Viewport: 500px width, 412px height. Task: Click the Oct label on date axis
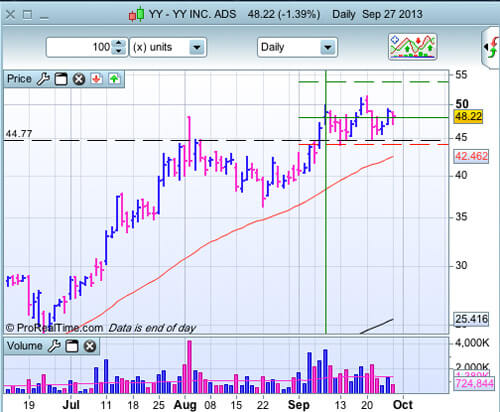click(x=403, y=405)
